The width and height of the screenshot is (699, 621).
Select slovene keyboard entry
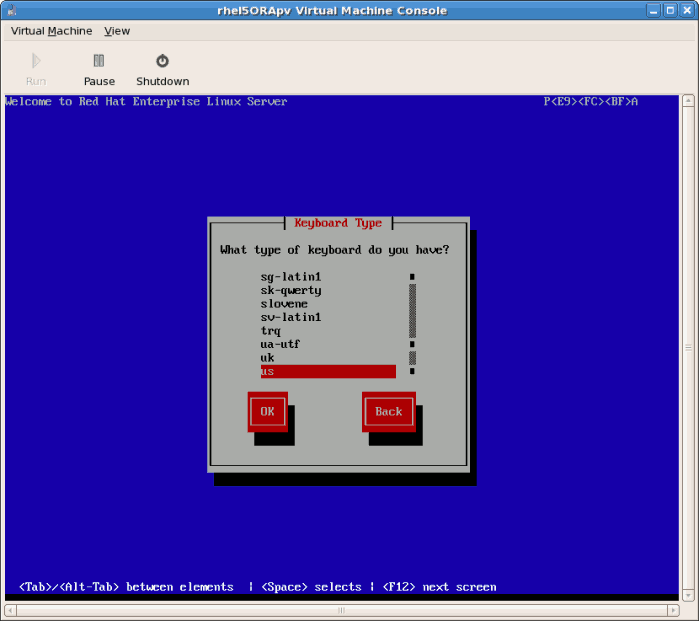click(x=285, y=304)
